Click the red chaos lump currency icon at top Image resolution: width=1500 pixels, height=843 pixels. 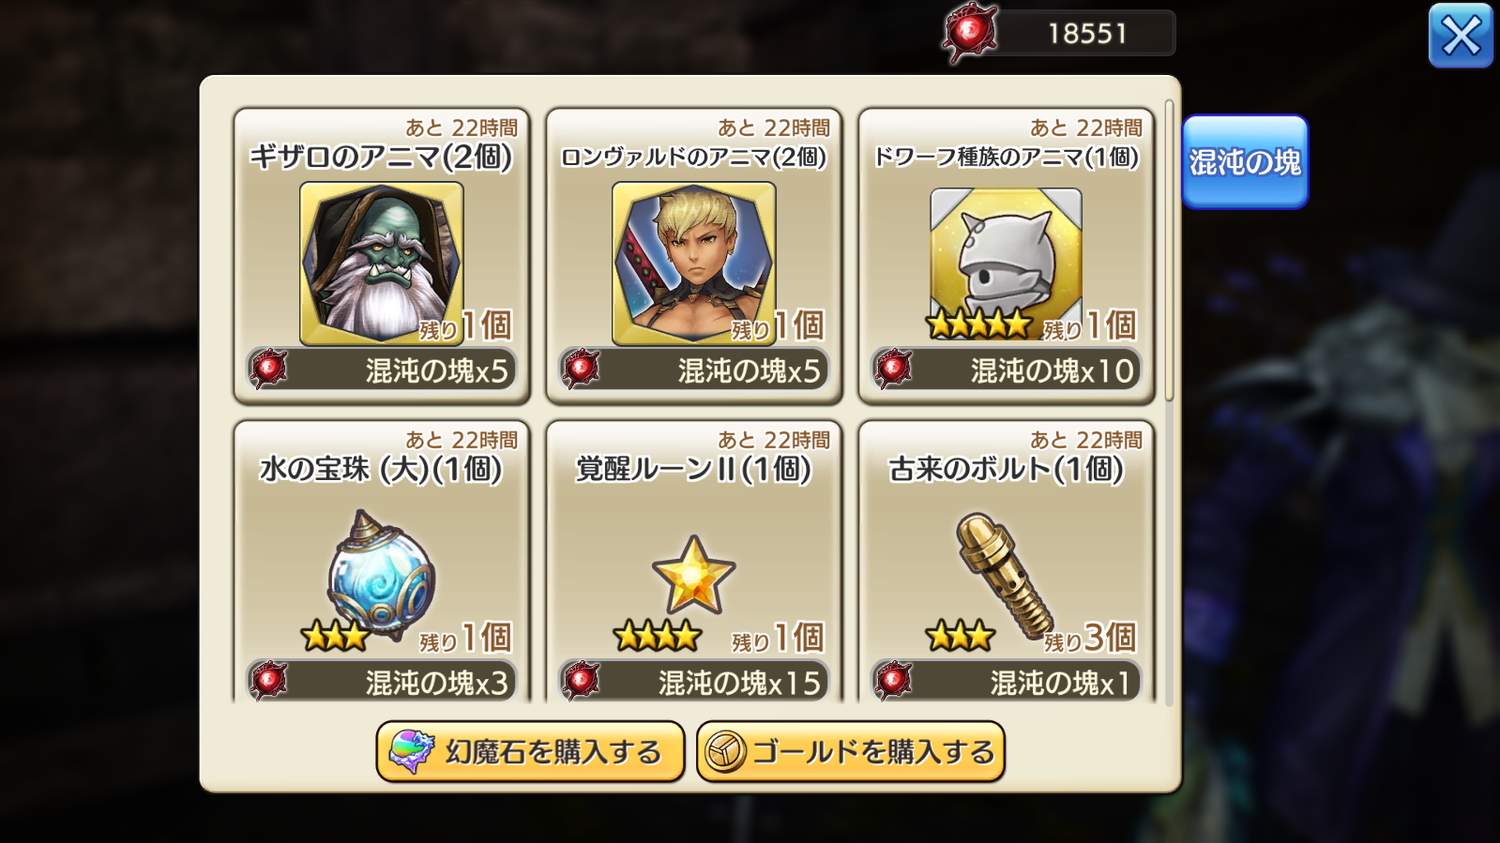970,33
